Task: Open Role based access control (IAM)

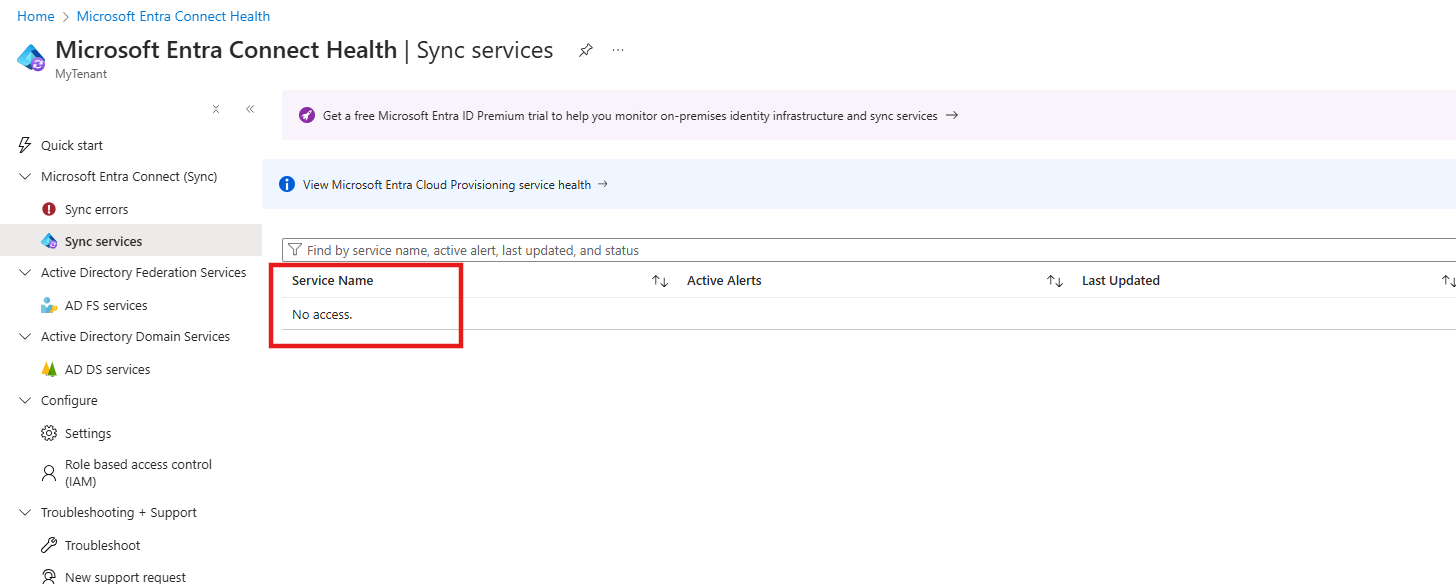Action: 137,472
